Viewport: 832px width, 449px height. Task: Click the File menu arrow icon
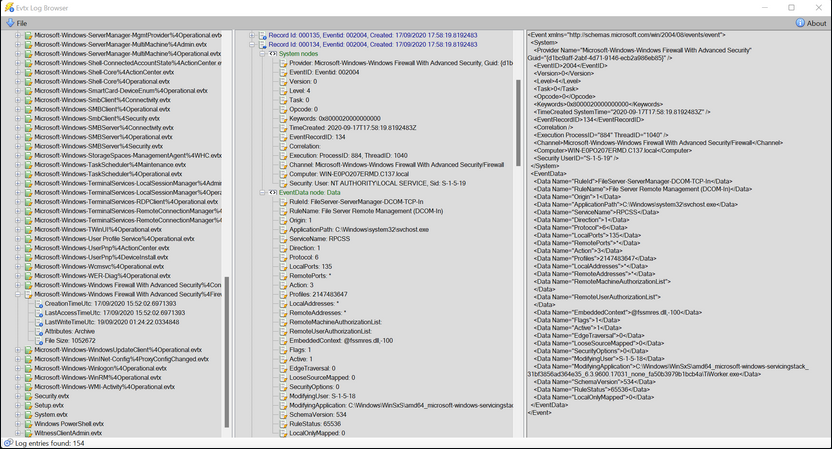coord(11,23)
